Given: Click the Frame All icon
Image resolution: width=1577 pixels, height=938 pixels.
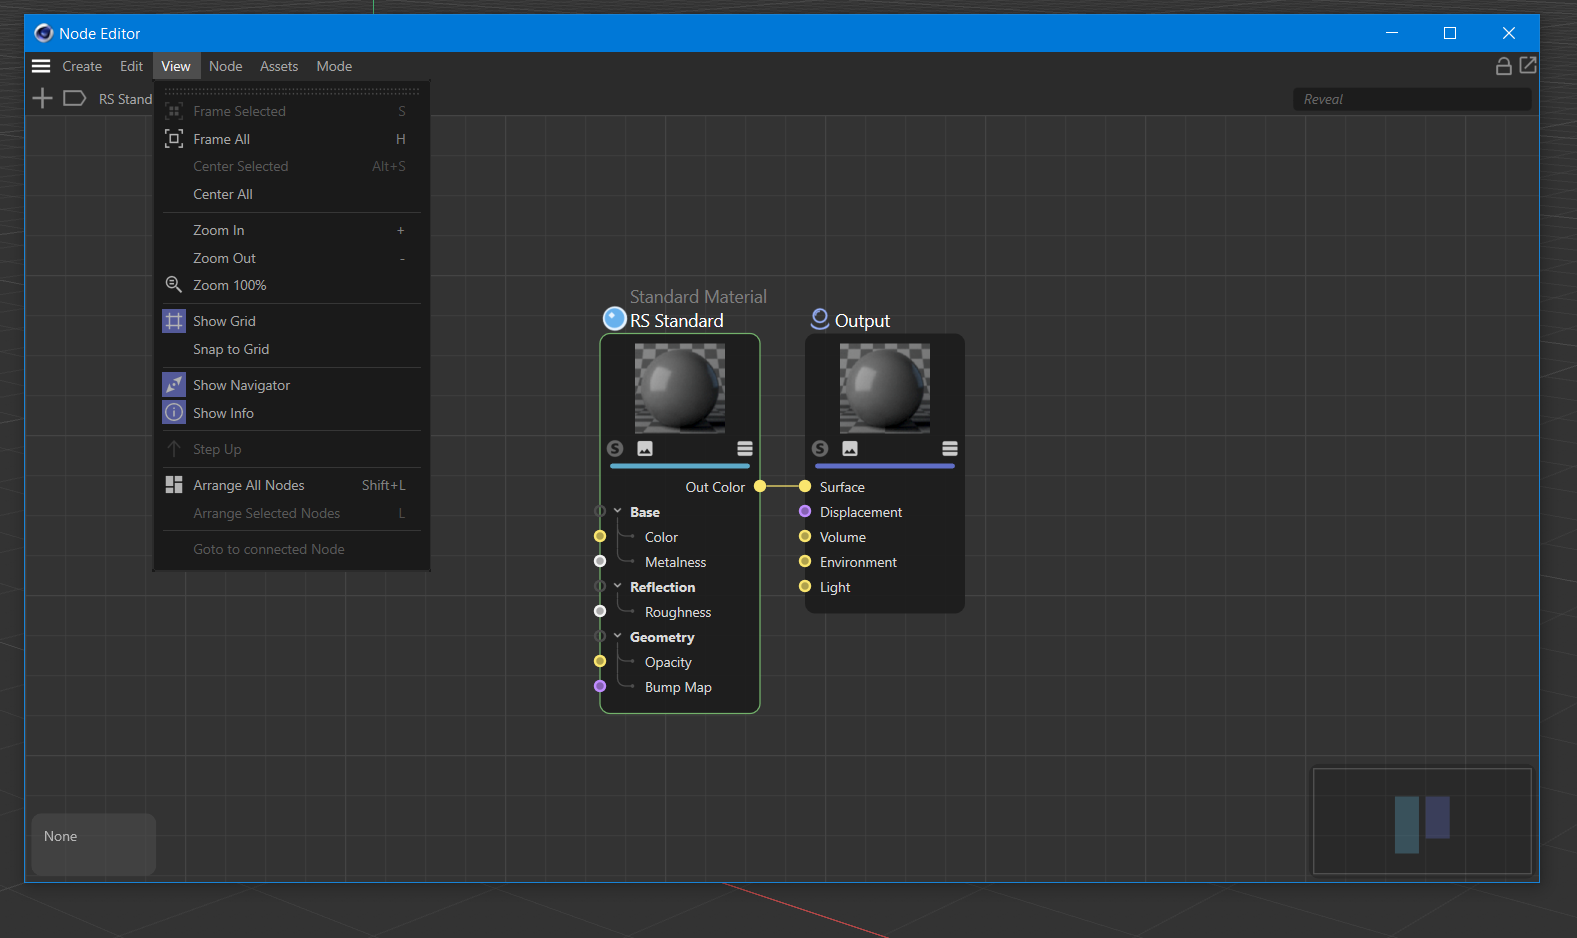Looking at the screenshot, I should point(174,139).
